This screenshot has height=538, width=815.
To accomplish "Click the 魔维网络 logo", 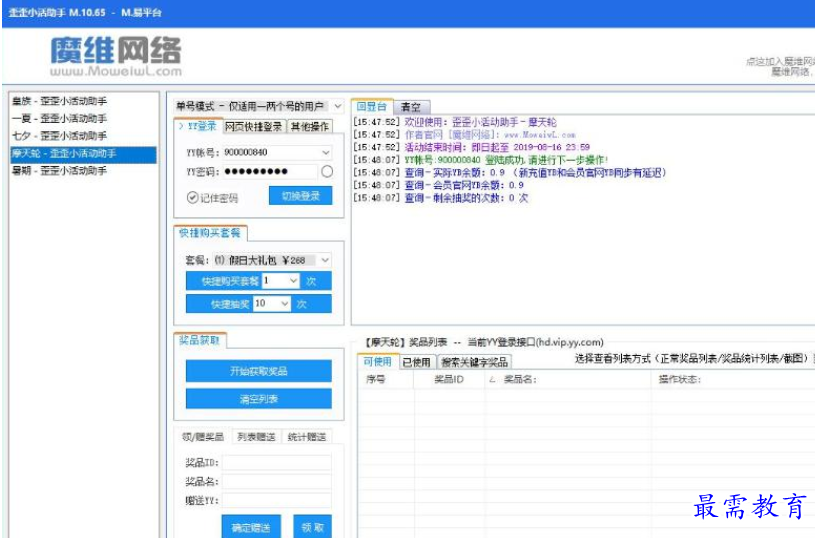I will click(116, 56).
